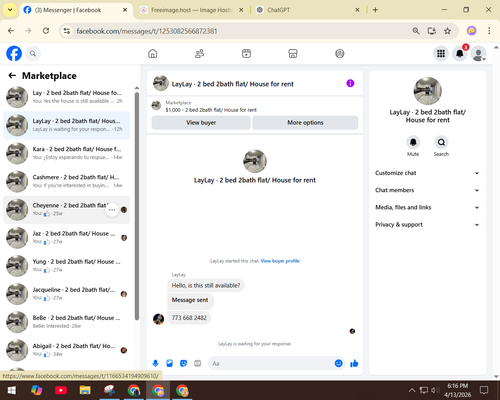Open the taskbar volume speaker icon
The height and width of the screenshot is (400, 500).
tap(434, 390)
